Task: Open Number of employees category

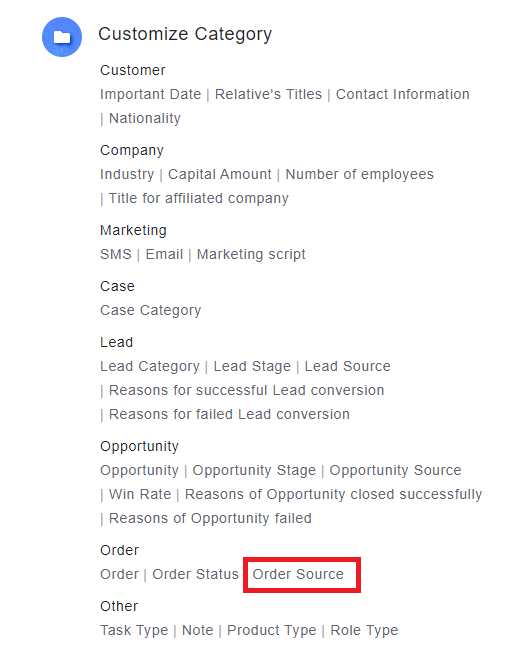Action: point(360,174)
